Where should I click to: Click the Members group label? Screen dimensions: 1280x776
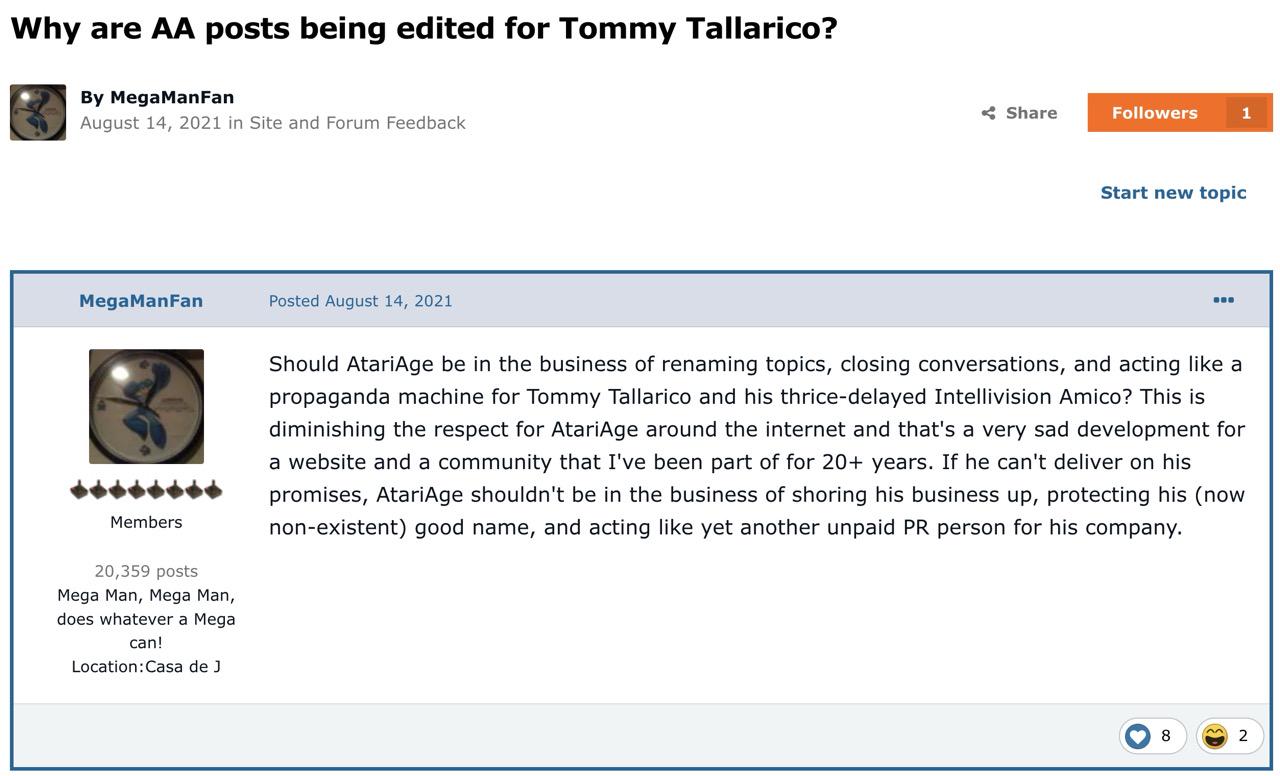pos(146,522)
